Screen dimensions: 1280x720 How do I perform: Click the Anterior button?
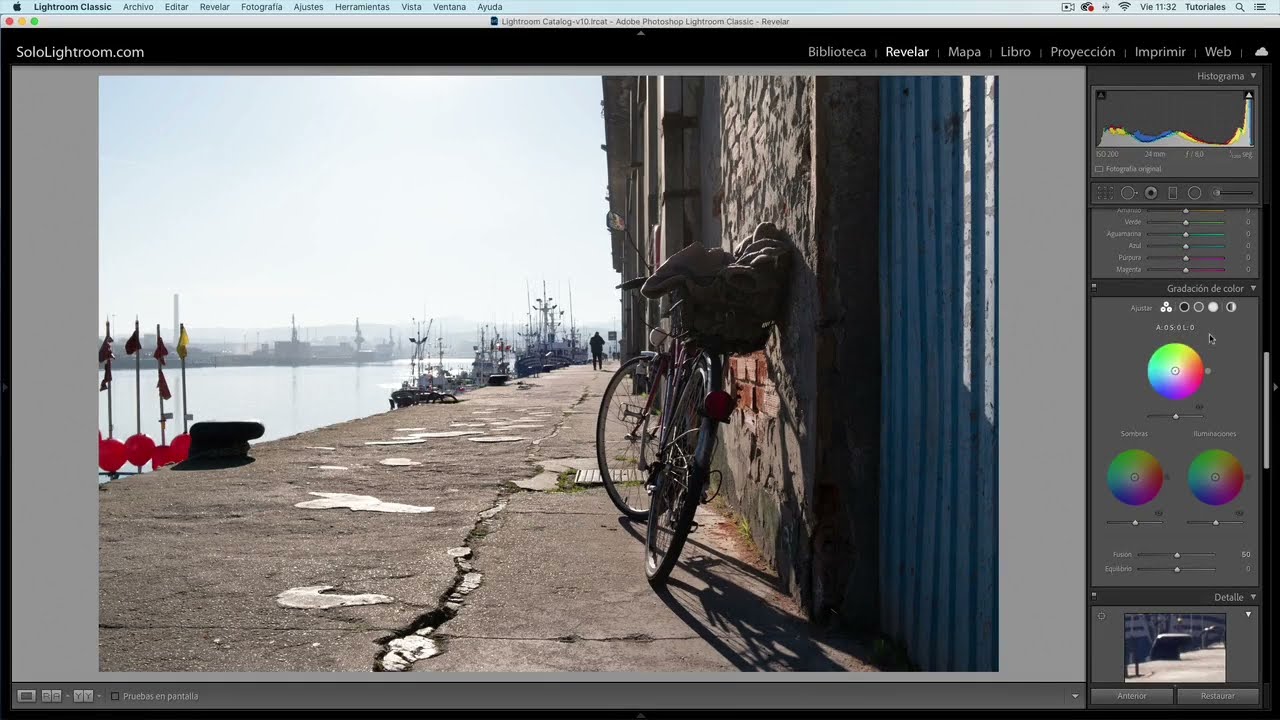coord(1132,696)
